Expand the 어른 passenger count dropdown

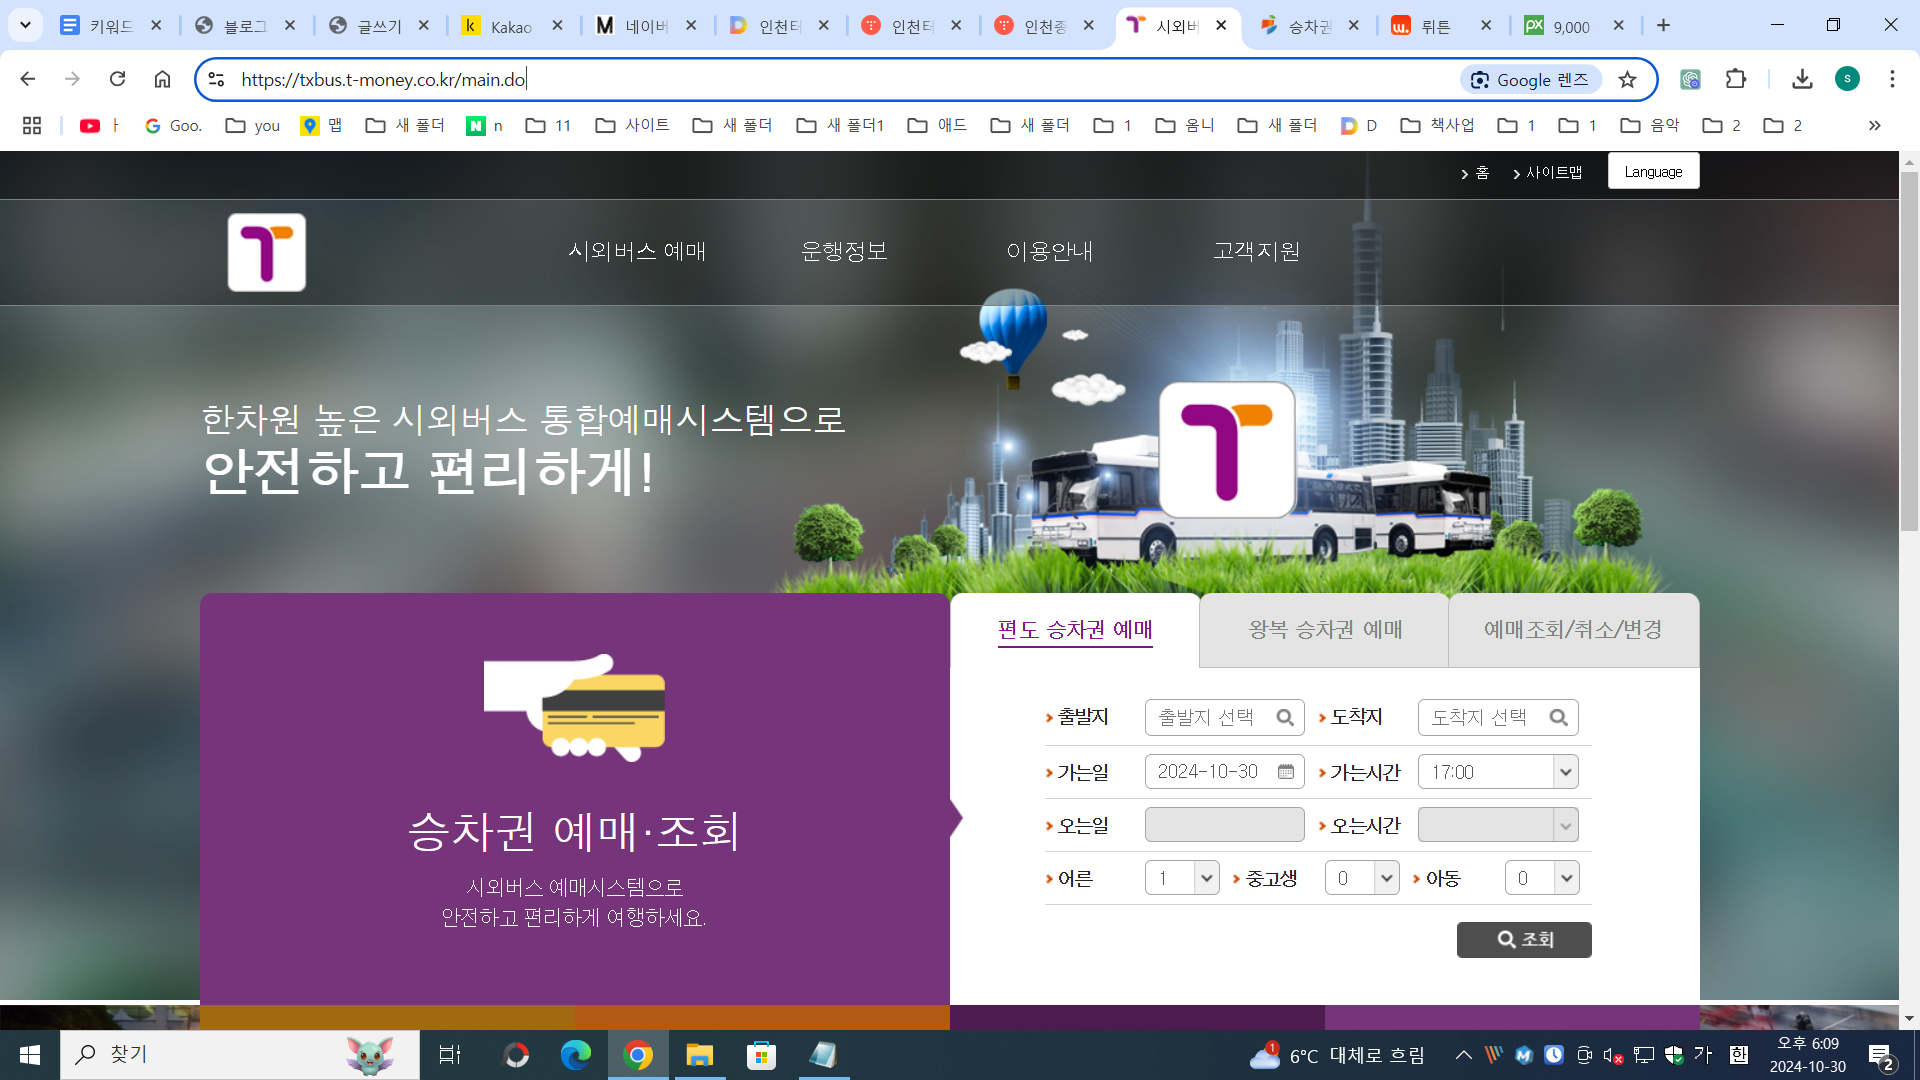click(1206, 879)
